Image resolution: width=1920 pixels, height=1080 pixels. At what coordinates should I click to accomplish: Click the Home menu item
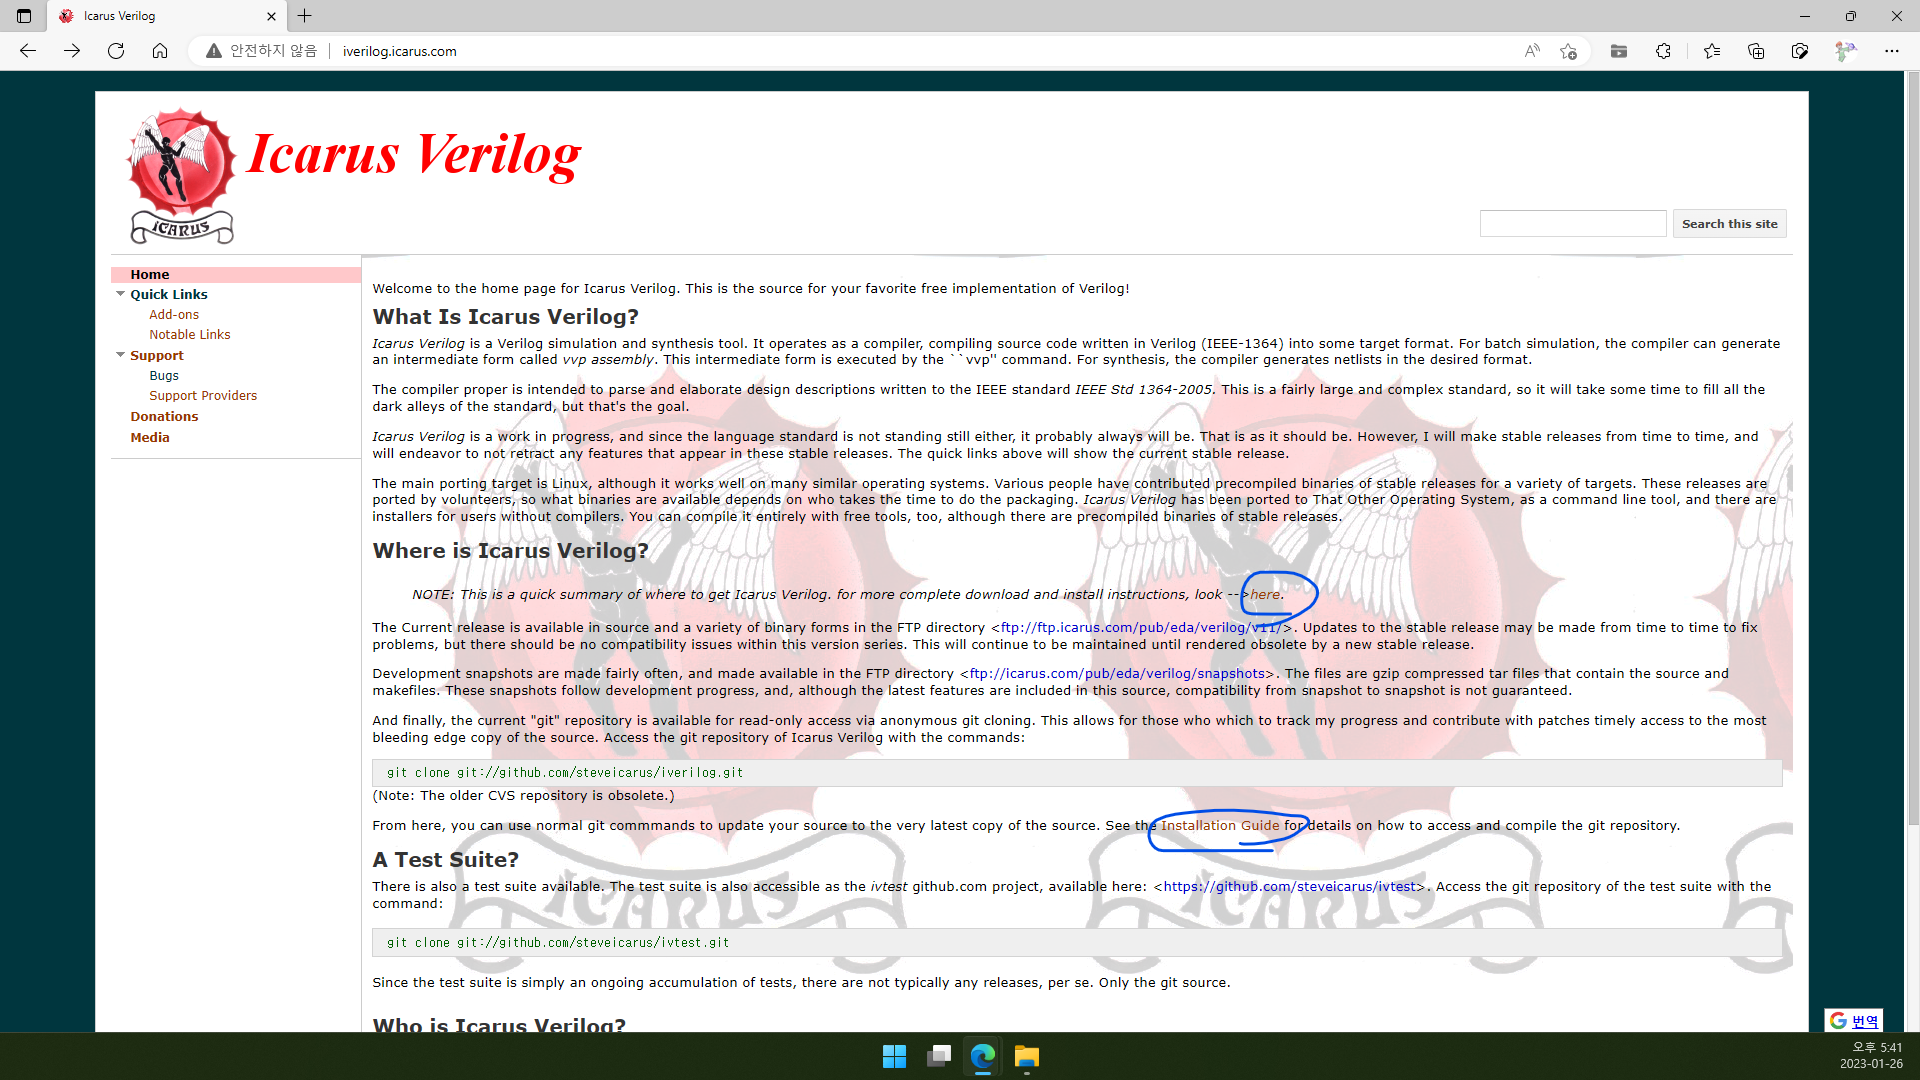(x=149, y=273)
